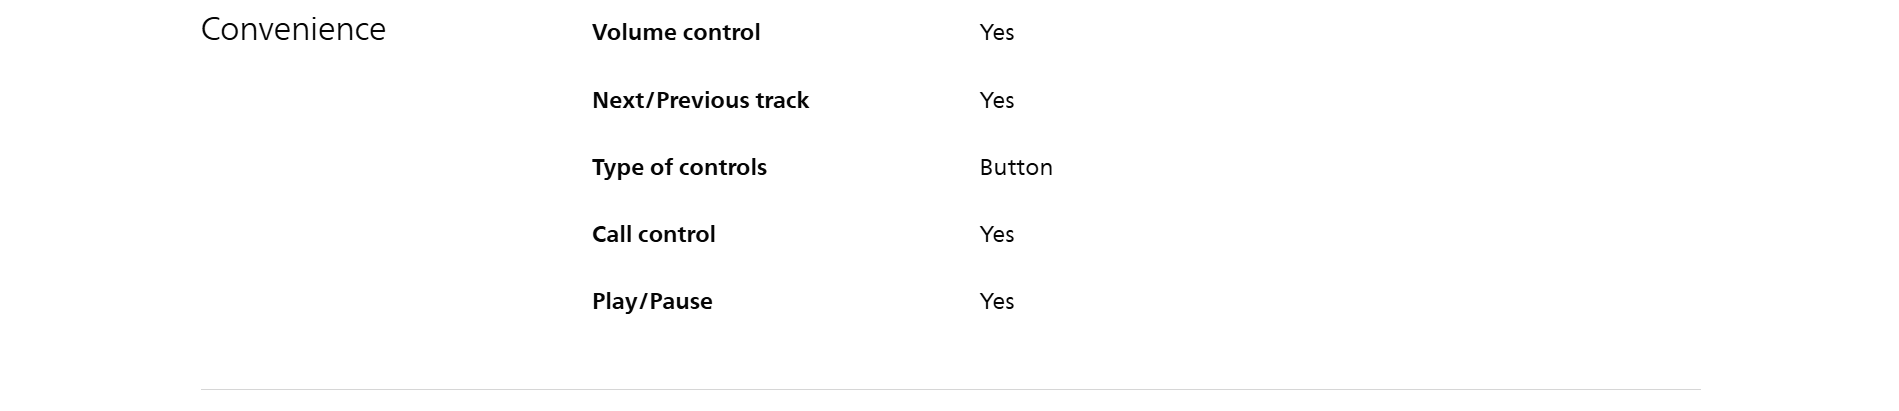Click the Yes value beside Play/Pause
1899x411 pixels.
click(997, 301)
